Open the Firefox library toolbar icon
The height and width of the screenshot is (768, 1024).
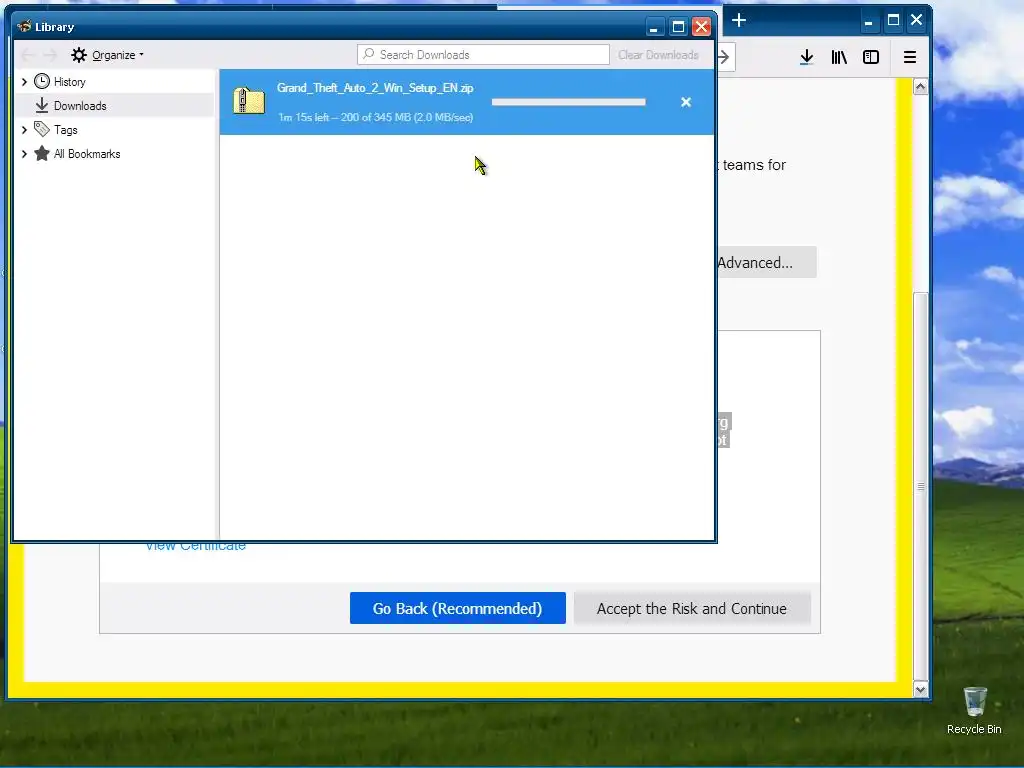839,57
